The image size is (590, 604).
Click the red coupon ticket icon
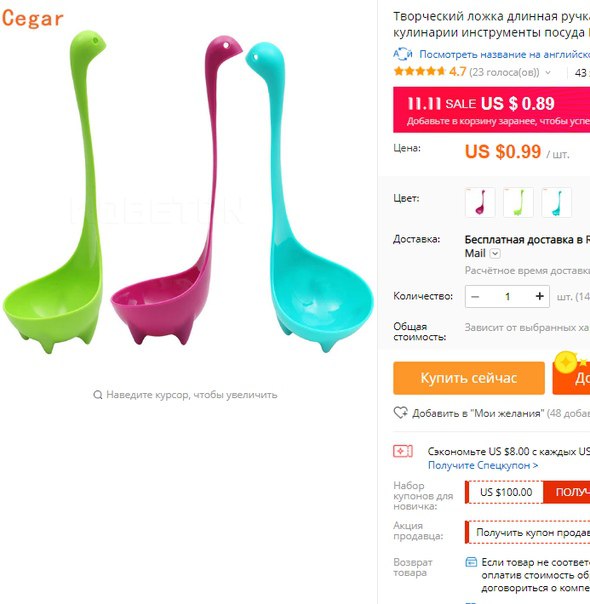403,451
